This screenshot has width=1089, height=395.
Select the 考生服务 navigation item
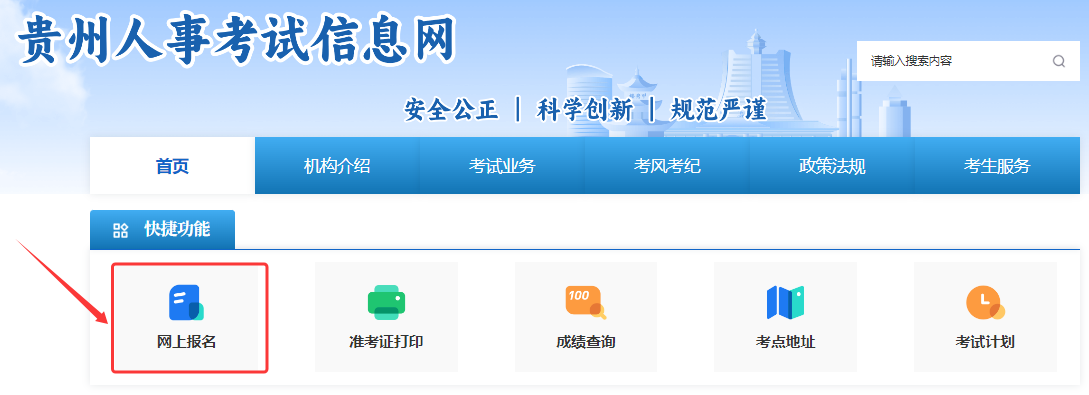click(x=997, y=166)
